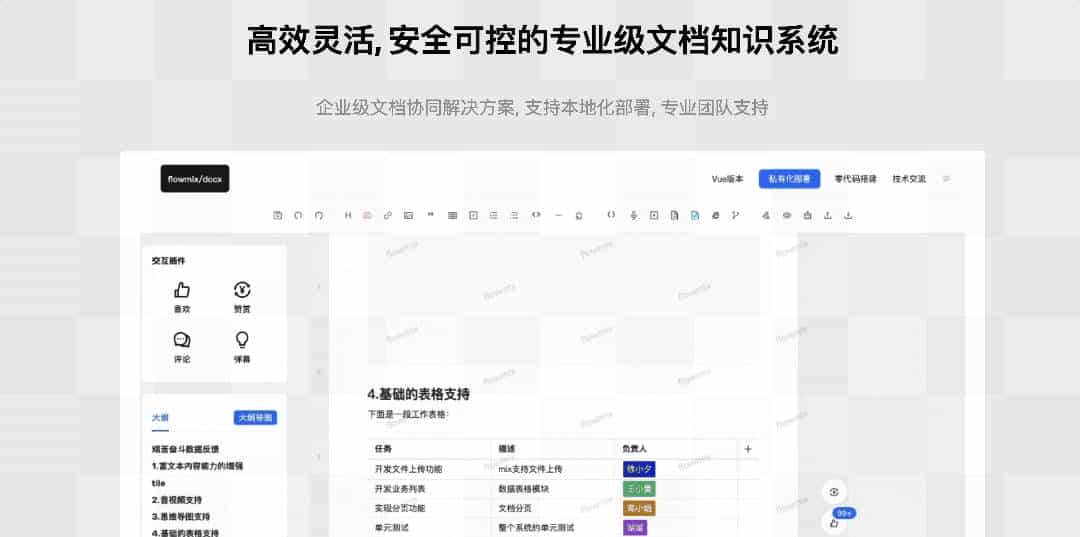1080x537 pixels.
Task: Jump to outline item 4.基础的表格支持
Action: [185, 533]
